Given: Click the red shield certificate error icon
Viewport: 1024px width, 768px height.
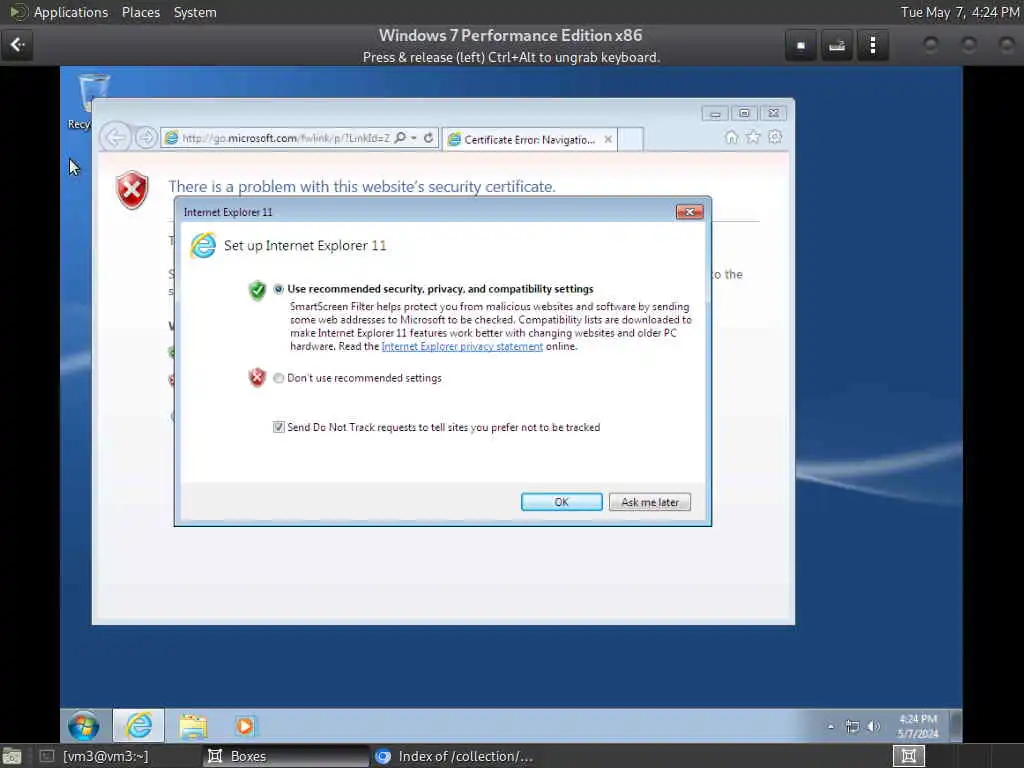Looking at the screenshot, I should coord(132,190).
